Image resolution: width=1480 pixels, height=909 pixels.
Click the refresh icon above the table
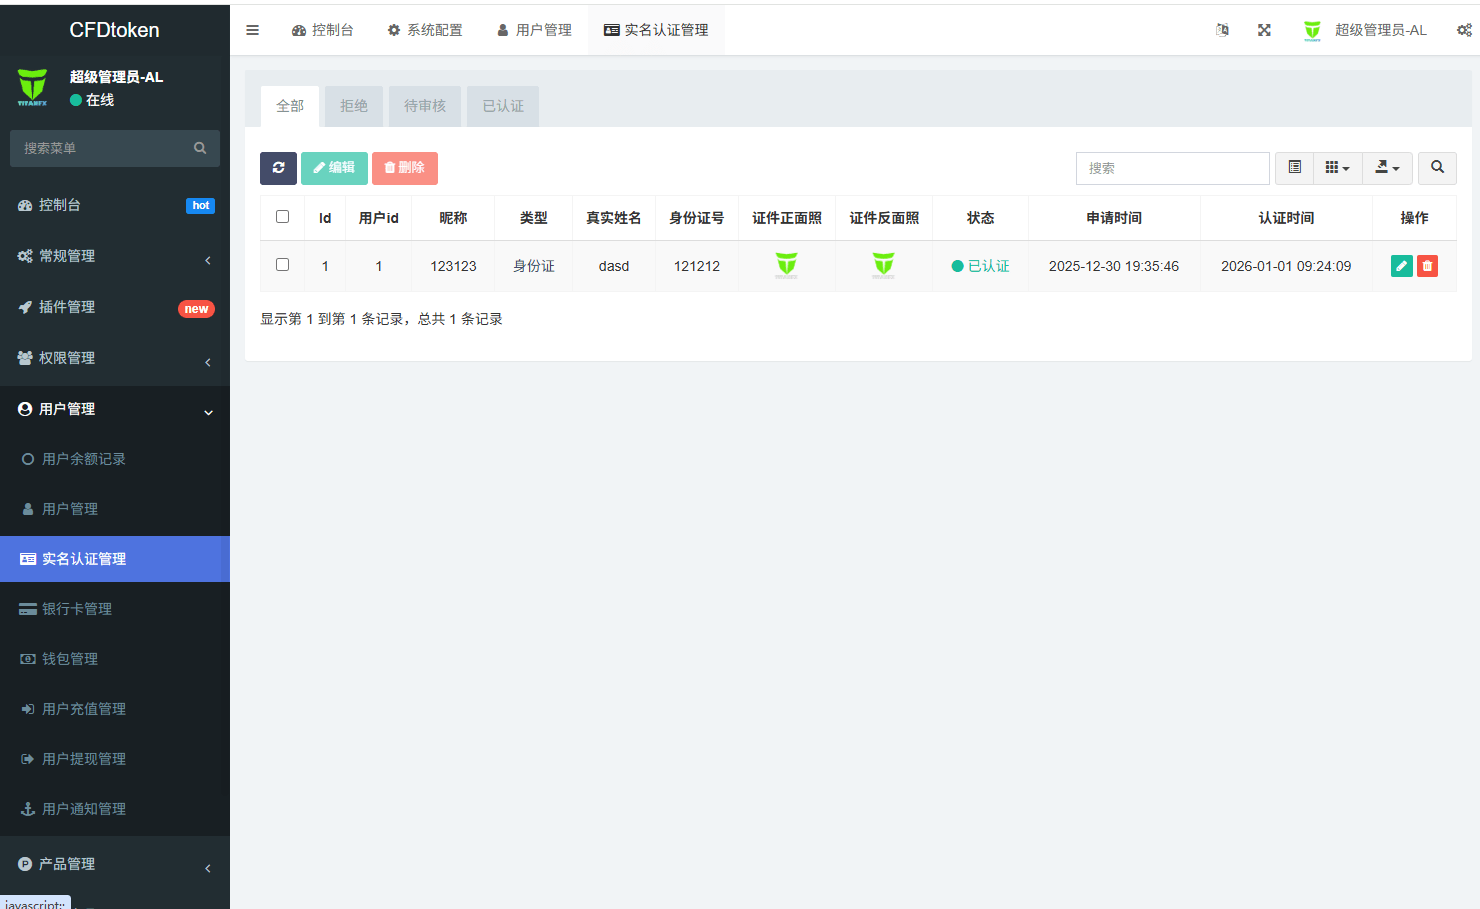pyautogui.click(x=278, y=168)
